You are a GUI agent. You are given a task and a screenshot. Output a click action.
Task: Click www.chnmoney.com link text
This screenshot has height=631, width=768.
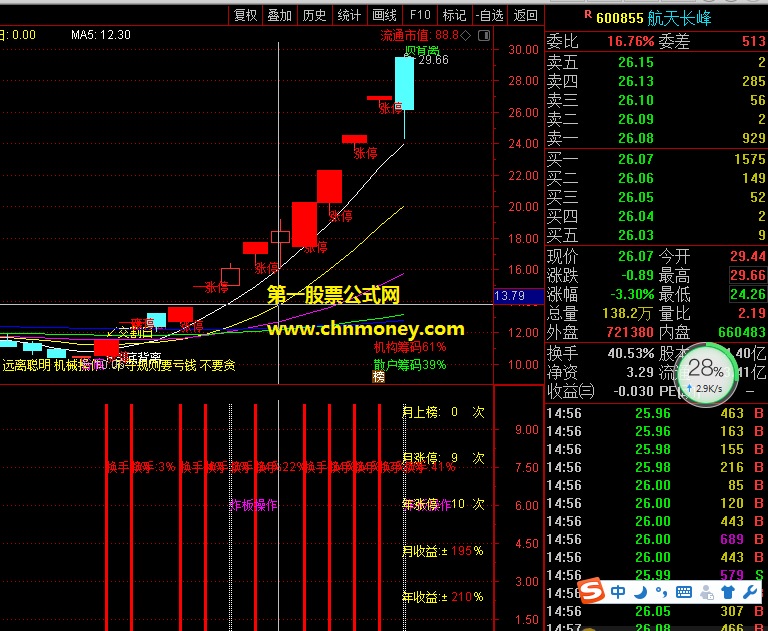(x=366, y=329)
